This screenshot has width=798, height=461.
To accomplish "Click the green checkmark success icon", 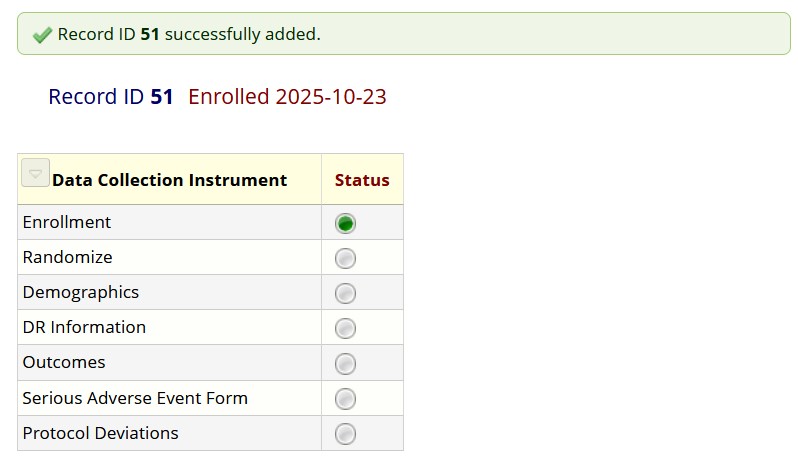I will [42, 35].
